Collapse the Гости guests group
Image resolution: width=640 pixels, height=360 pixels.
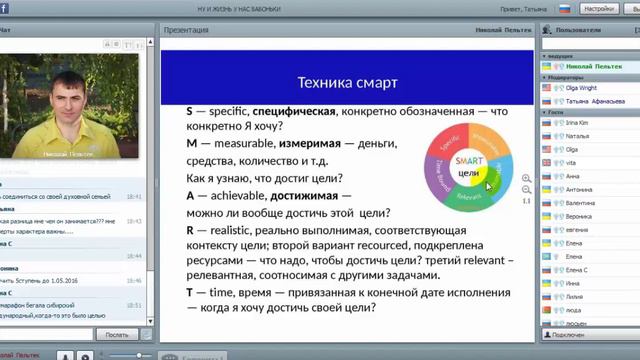[544, 112]
